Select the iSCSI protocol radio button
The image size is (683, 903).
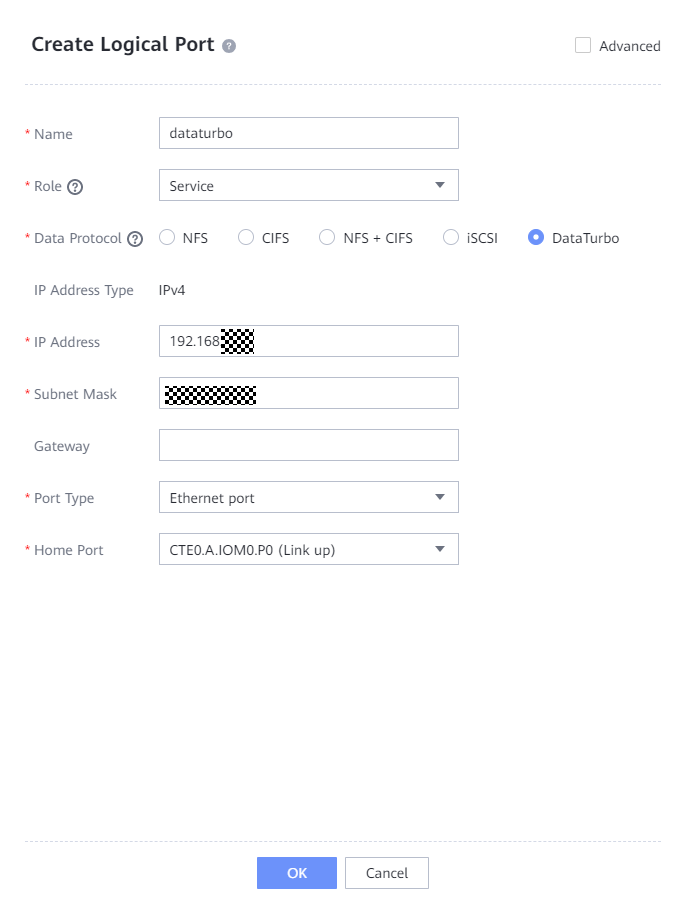click(x=450, y=238)
